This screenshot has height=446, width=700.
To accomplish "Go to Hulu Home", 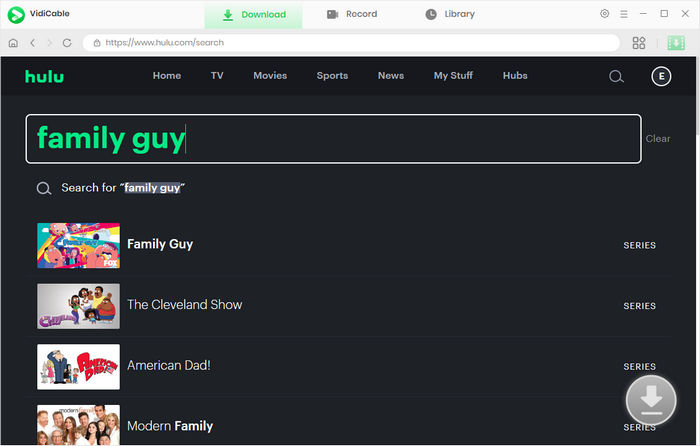I will point(167,76).
